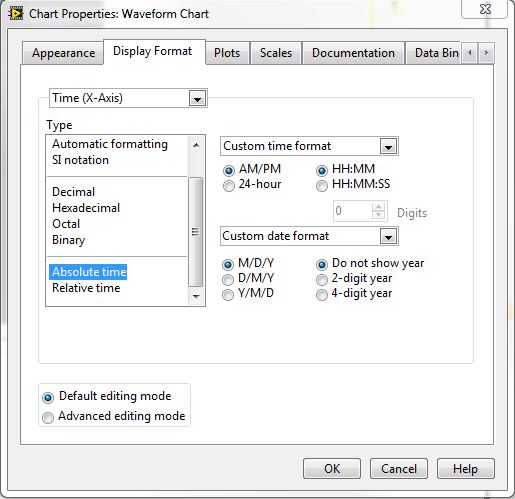Open Help for chart properties

pyautogui.click(x=466, y=469)
